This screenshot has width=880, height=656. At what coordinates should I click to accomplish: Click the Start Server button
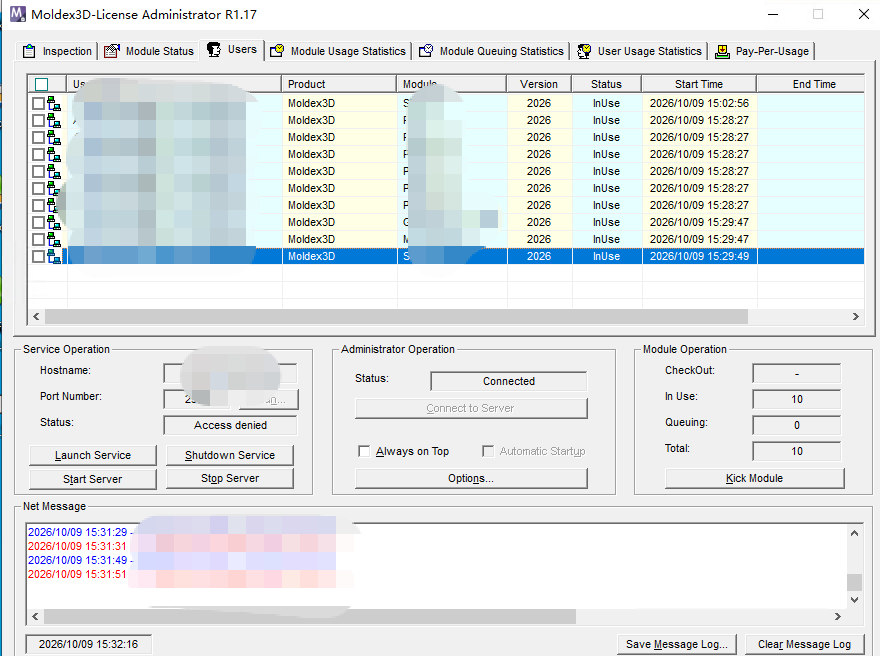(93, 479)
